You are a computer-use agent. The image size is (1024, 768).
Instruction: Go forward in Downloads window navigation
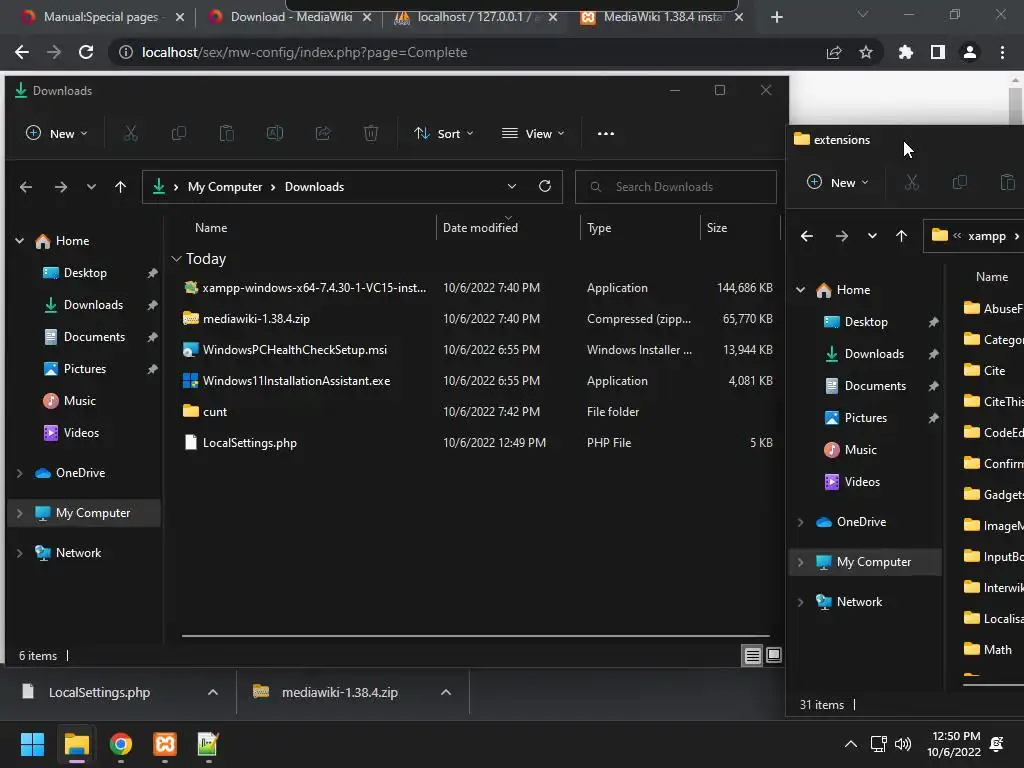point(61,187)
